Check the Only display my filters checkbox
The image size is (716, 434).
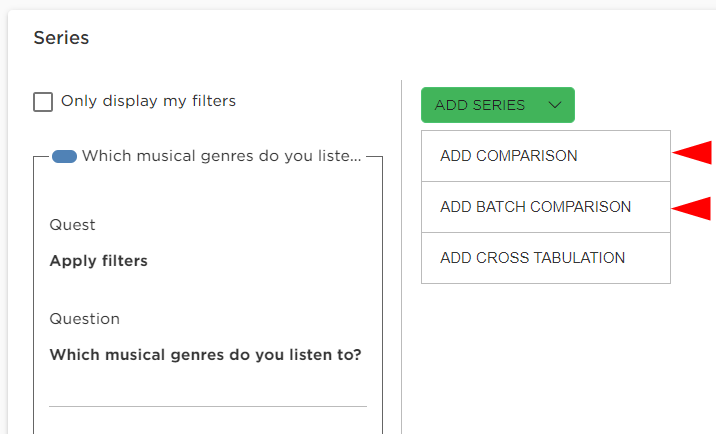point(43,101)
